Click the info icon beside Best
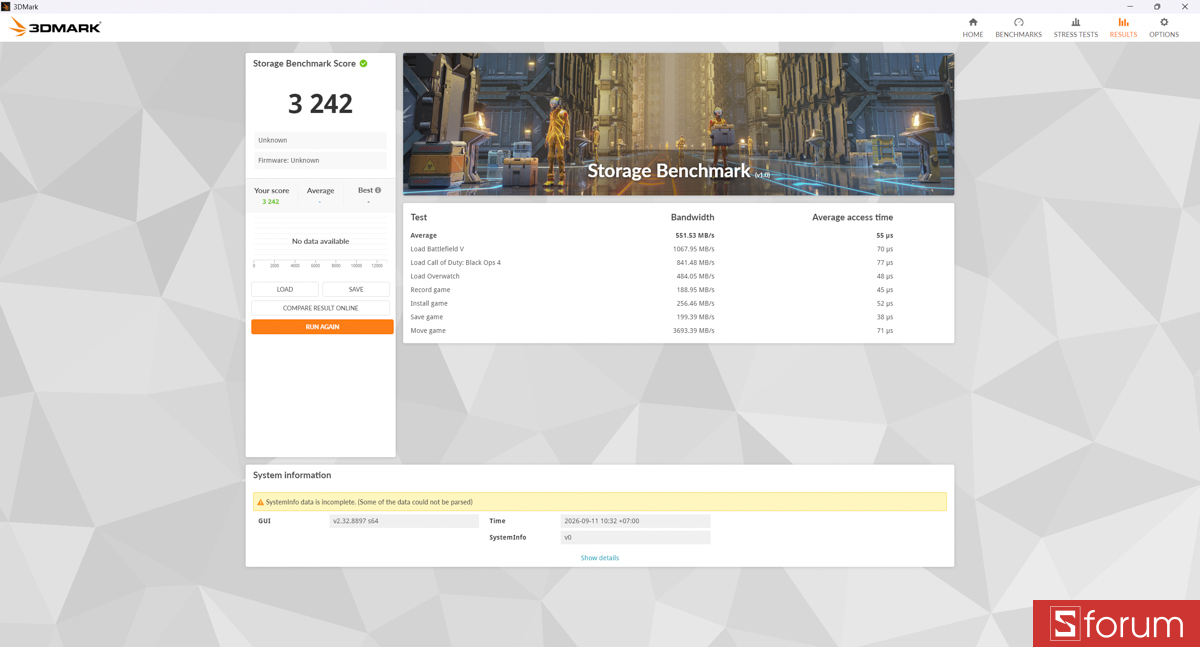This screenshot has height=647, width=1200. 378,190
